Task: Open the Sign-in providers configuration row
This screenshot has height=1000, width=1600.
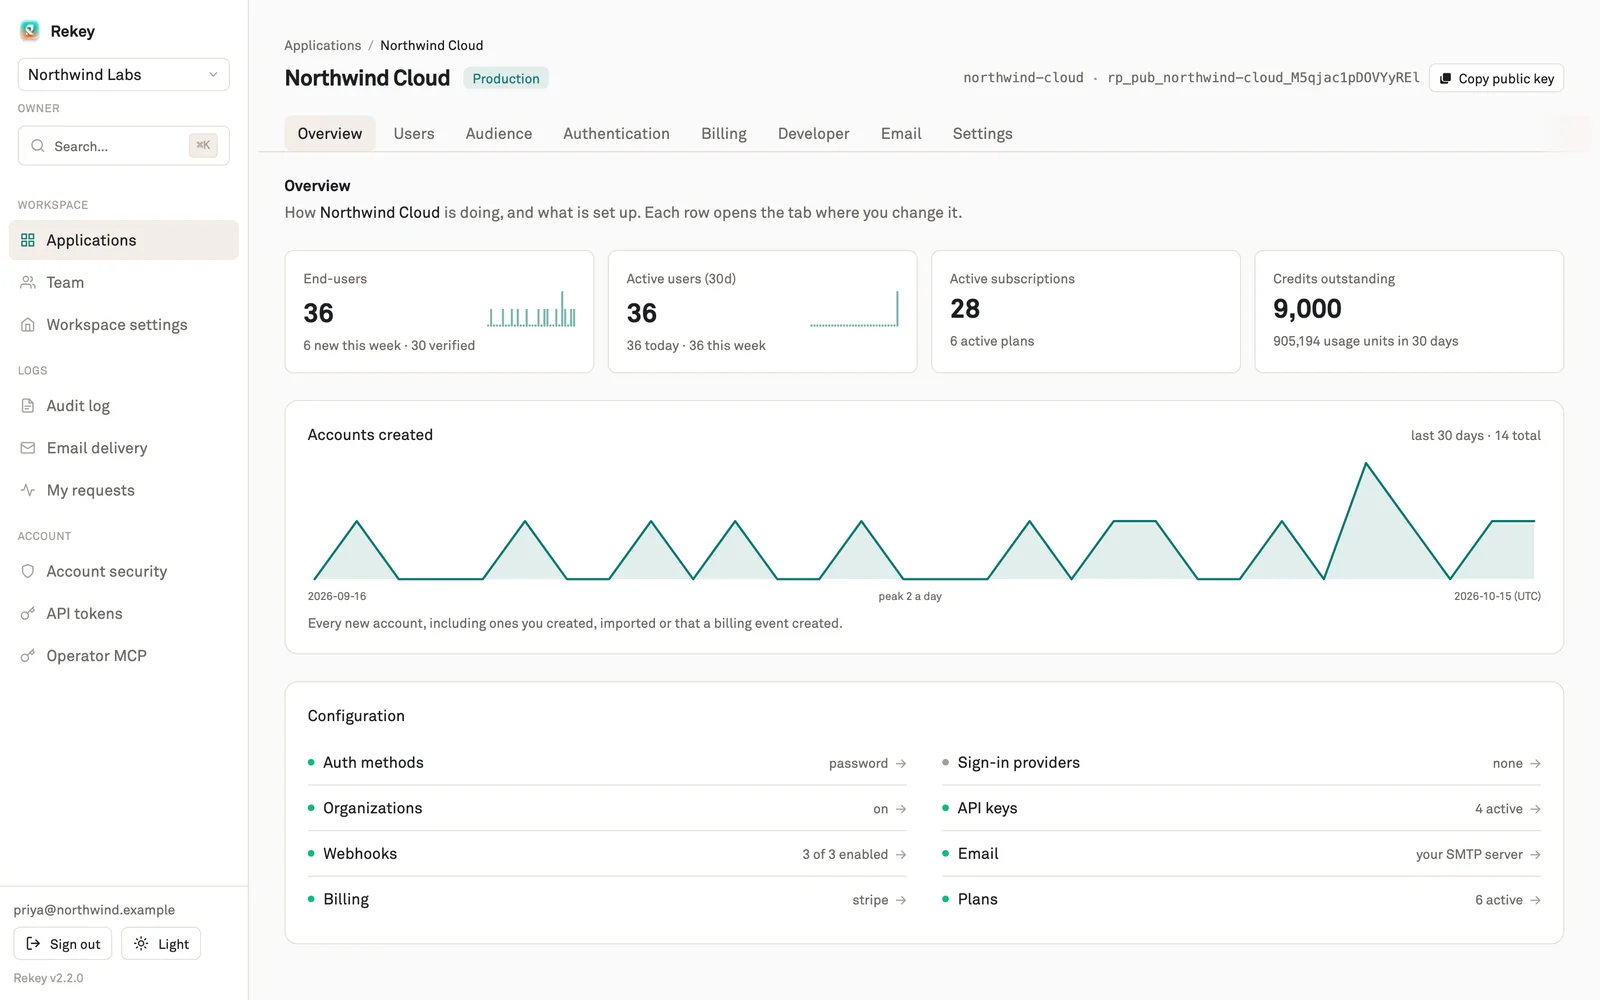Action: (1241, 763)
